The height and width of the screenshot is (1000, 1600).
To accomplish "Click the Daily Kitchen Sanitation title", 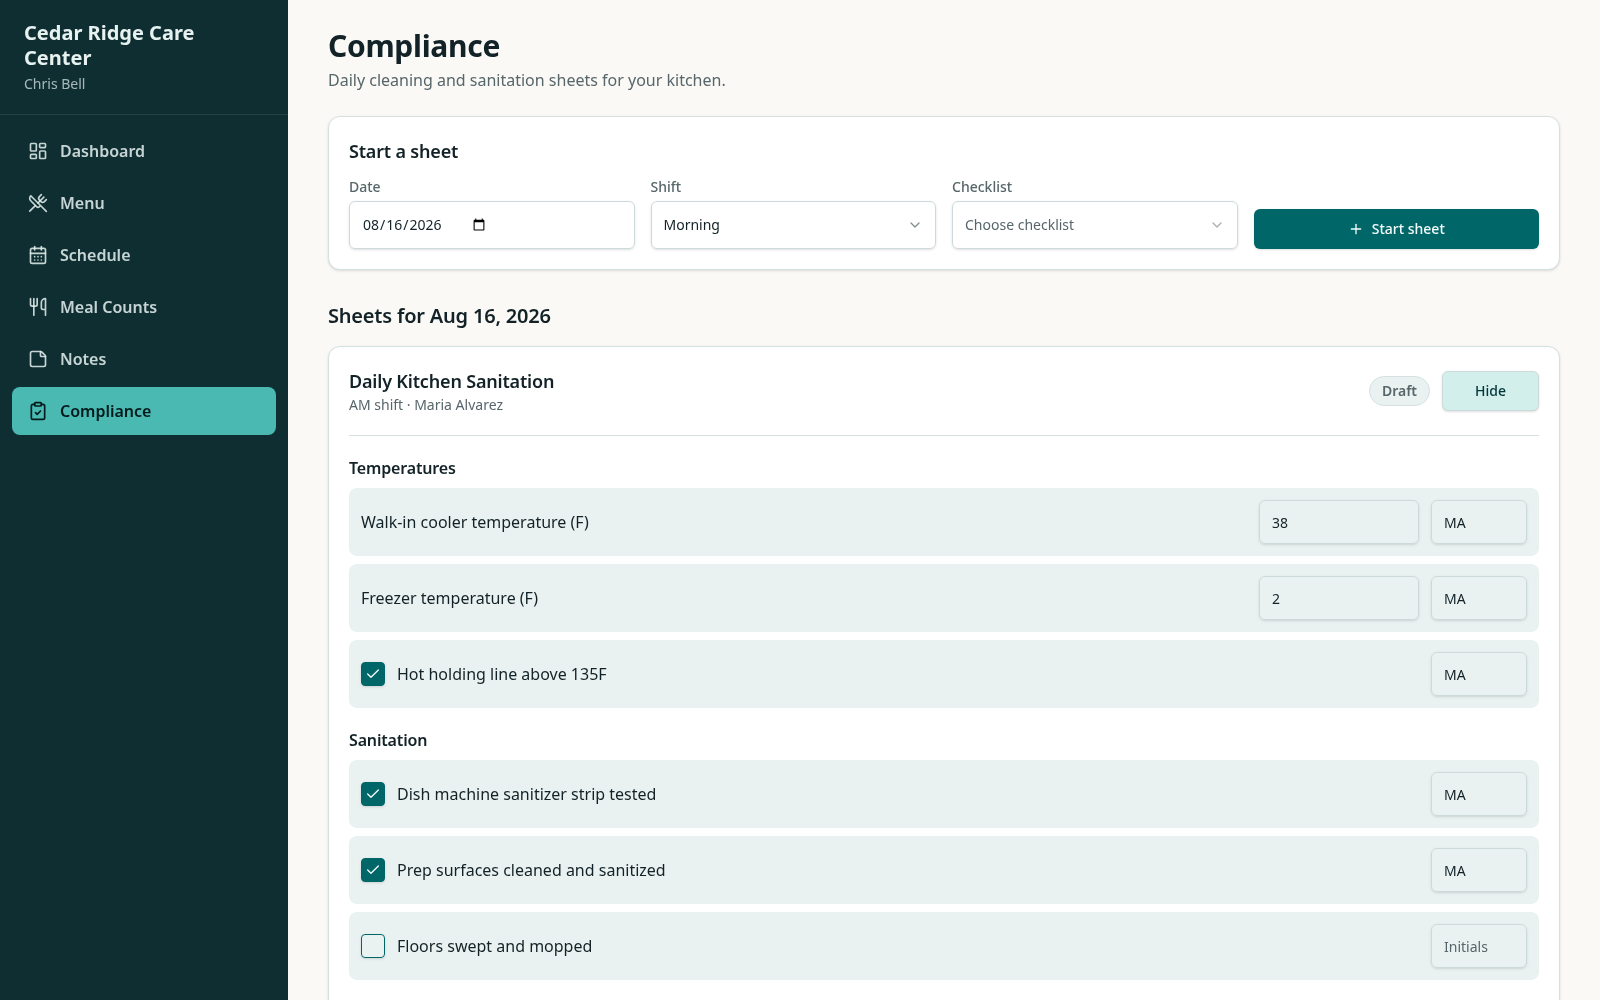I will coord(451,381).
